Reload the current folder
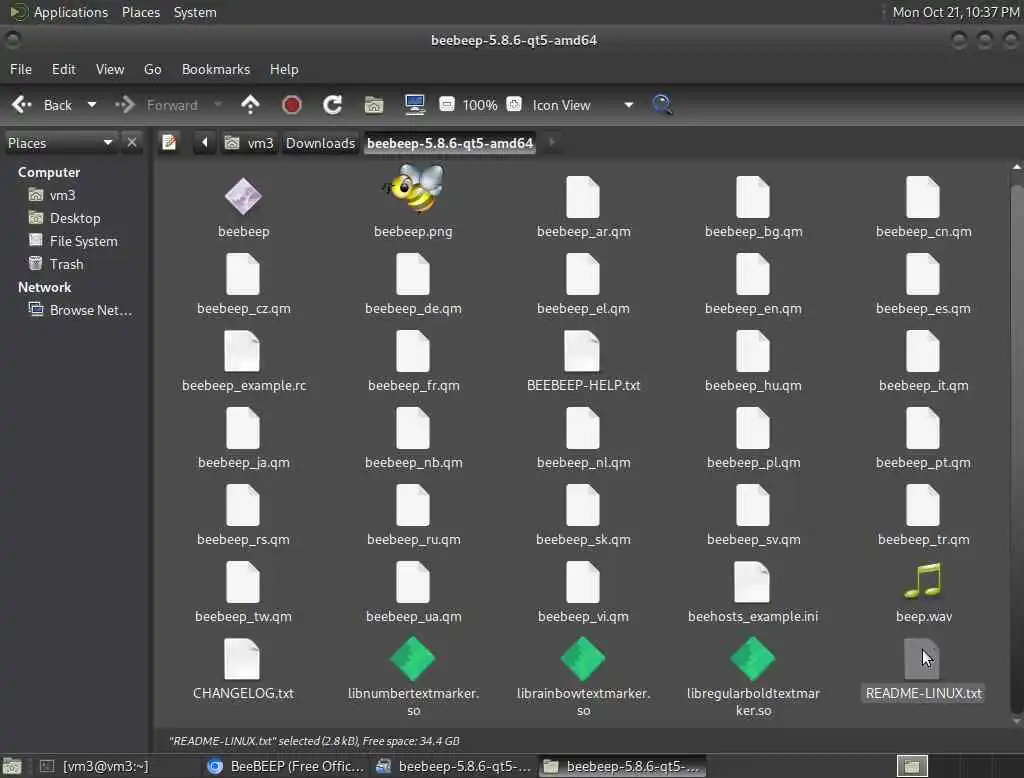 (x=332, y=105)
